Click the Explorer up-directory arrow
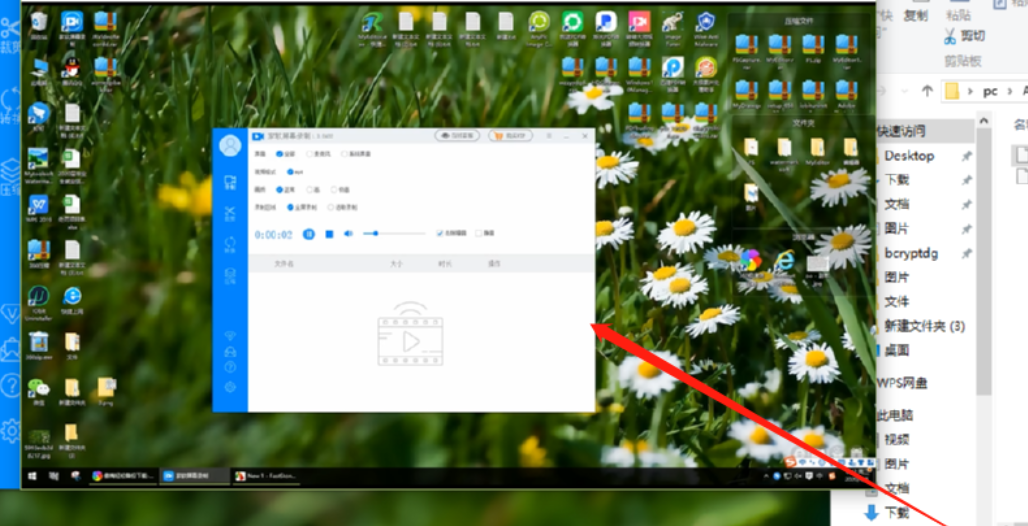 [927, 91]
